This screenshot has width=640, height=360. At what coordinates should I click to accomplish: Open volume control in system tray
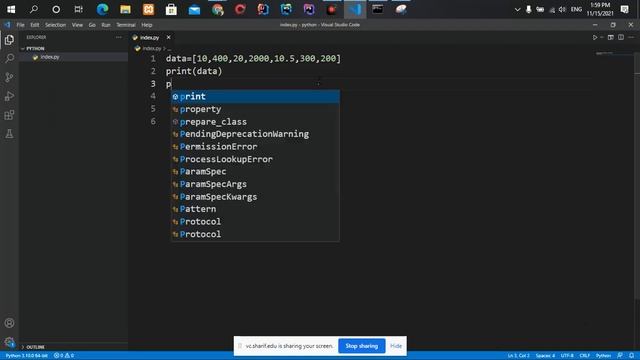562,9
